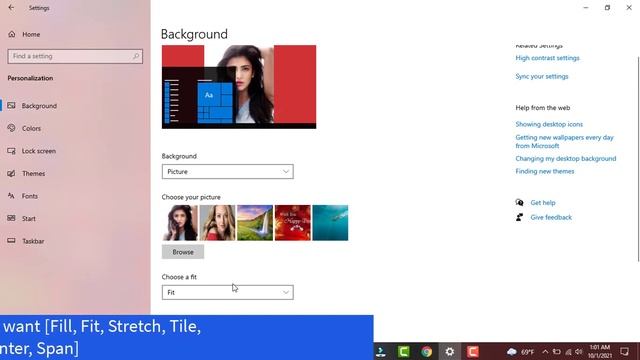Open High contrast settings link
The image size is (640, 360).
point(547,58)
